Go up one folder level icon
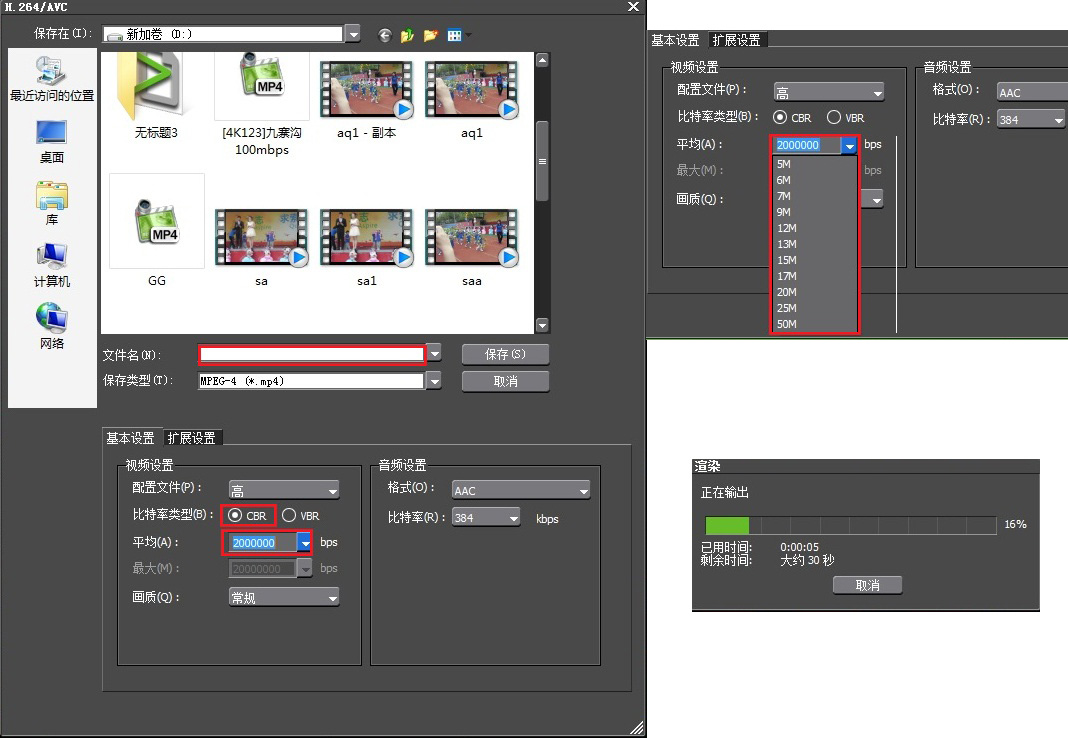Viewport: 1068px width, 738px height. (407, 35)
